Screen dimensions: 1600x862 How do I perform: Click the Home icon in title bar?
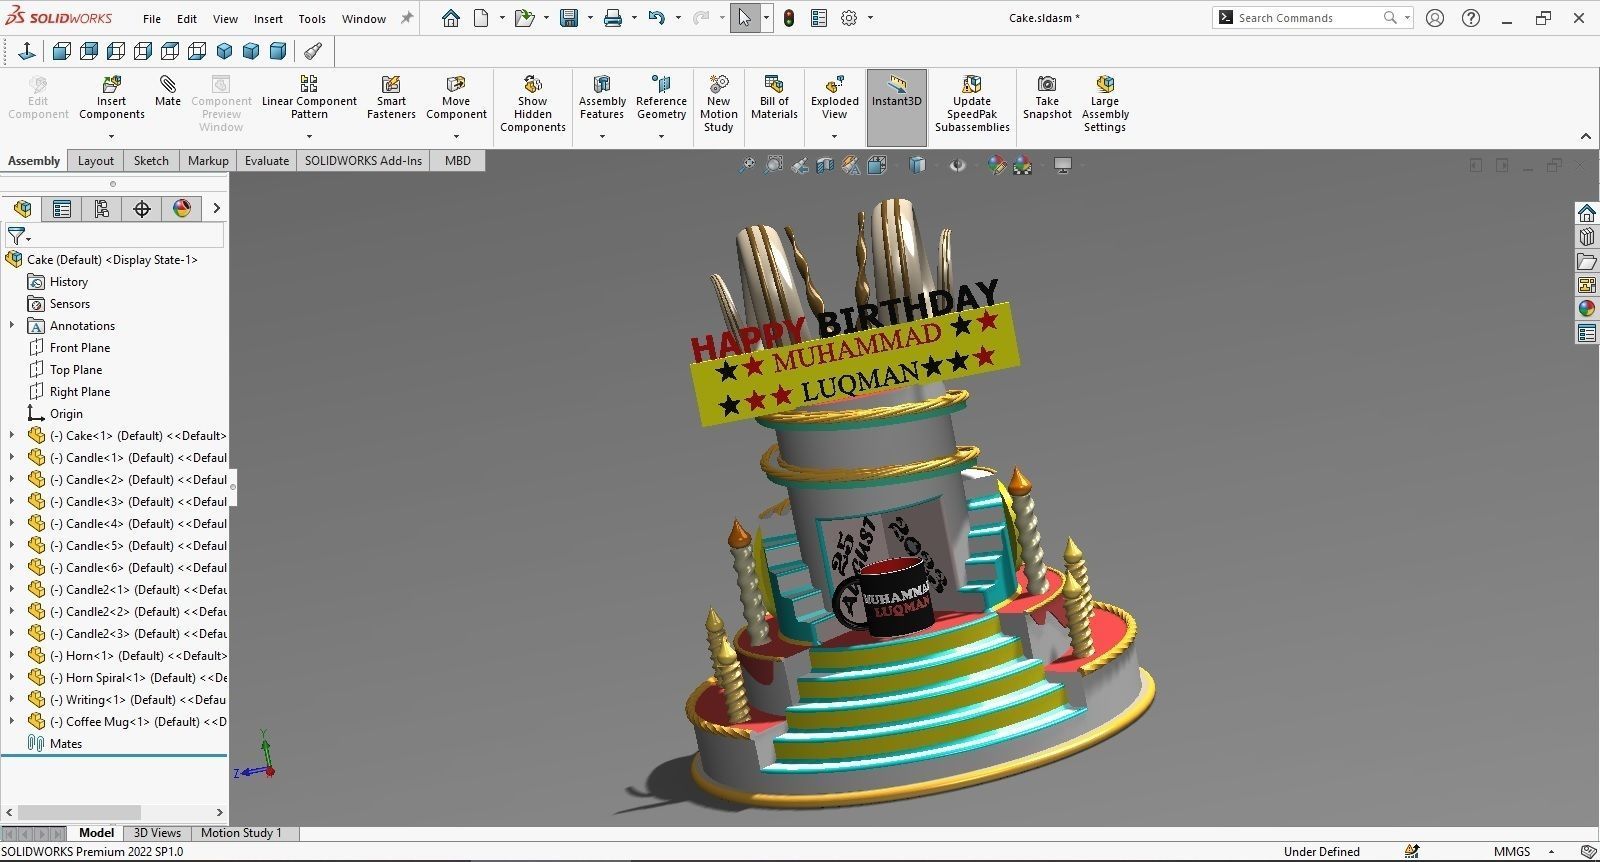pos(451,18)
